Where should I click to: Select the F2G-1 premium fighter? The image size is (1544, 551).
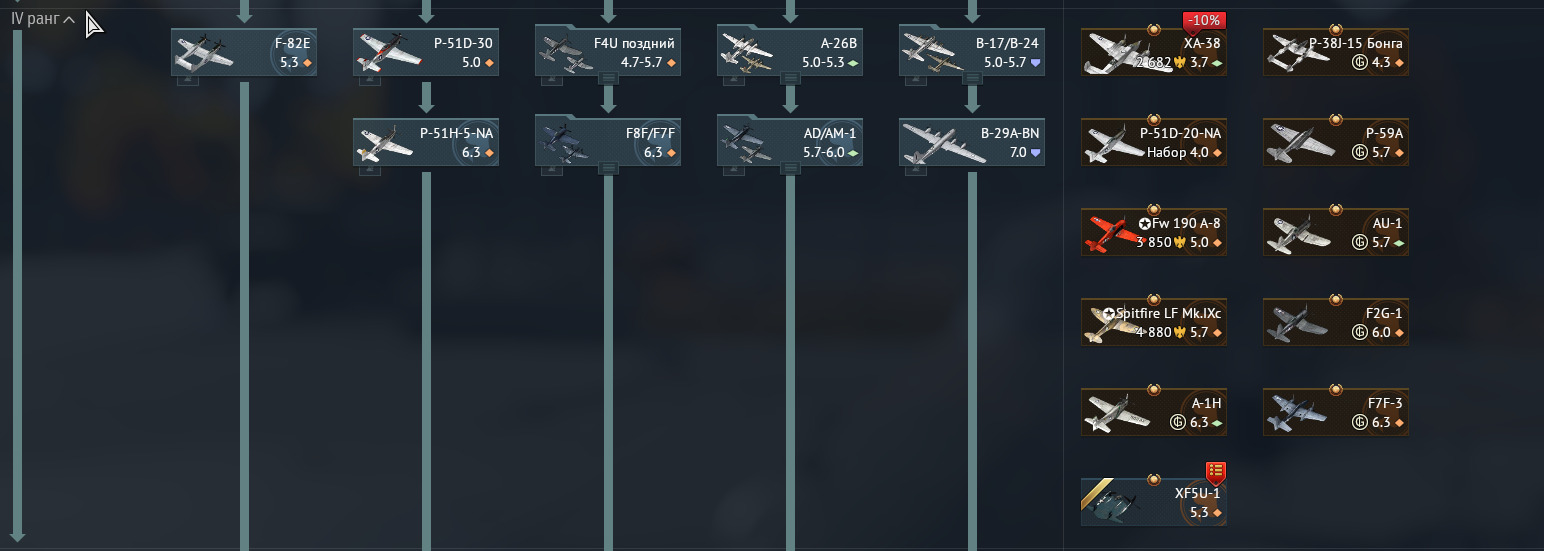point(1336,322)
